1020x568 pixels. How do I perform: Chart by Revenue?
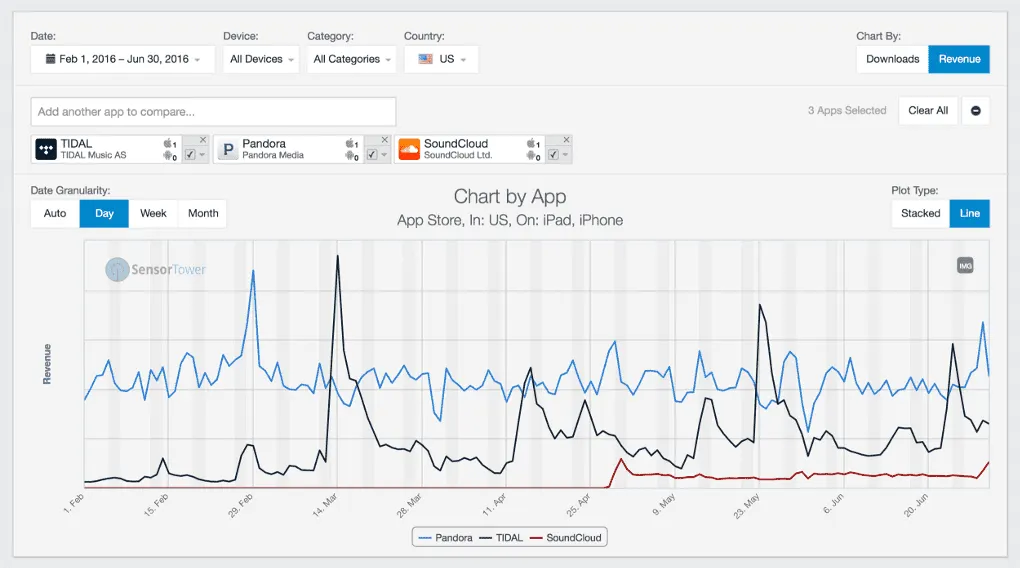click(959, 59)
